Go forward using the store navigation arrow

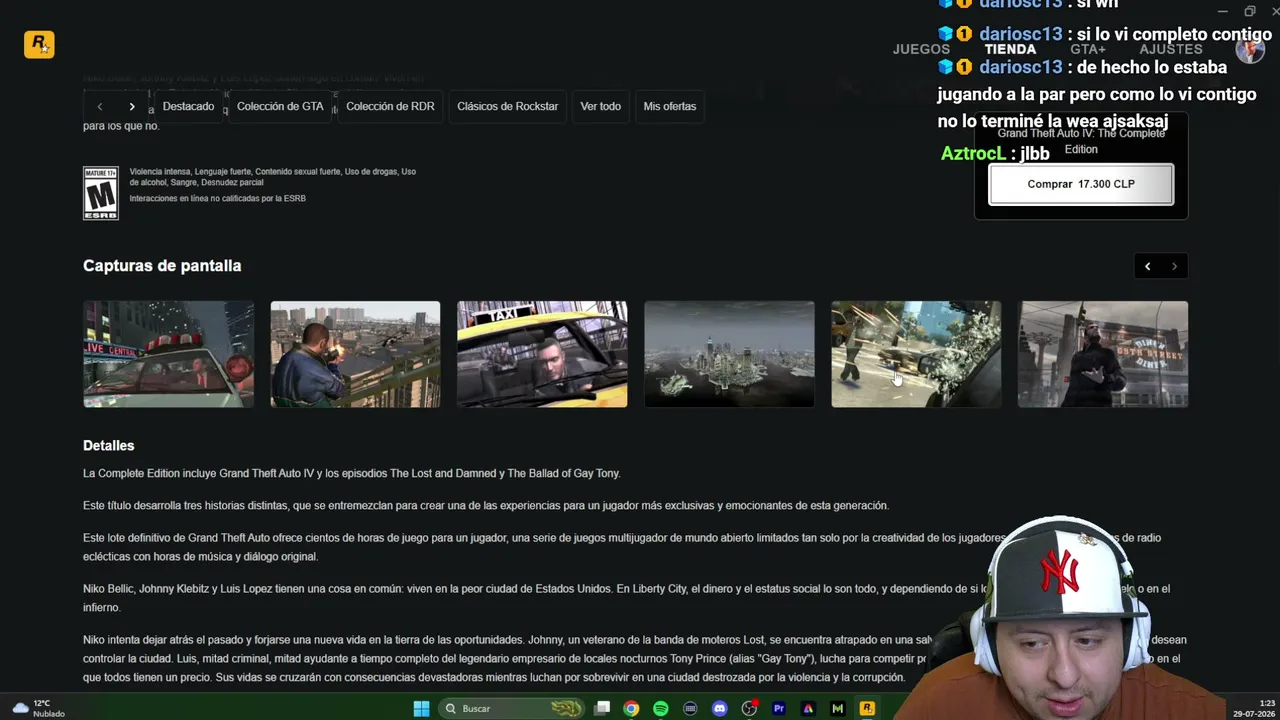click(x=132, y=106)
